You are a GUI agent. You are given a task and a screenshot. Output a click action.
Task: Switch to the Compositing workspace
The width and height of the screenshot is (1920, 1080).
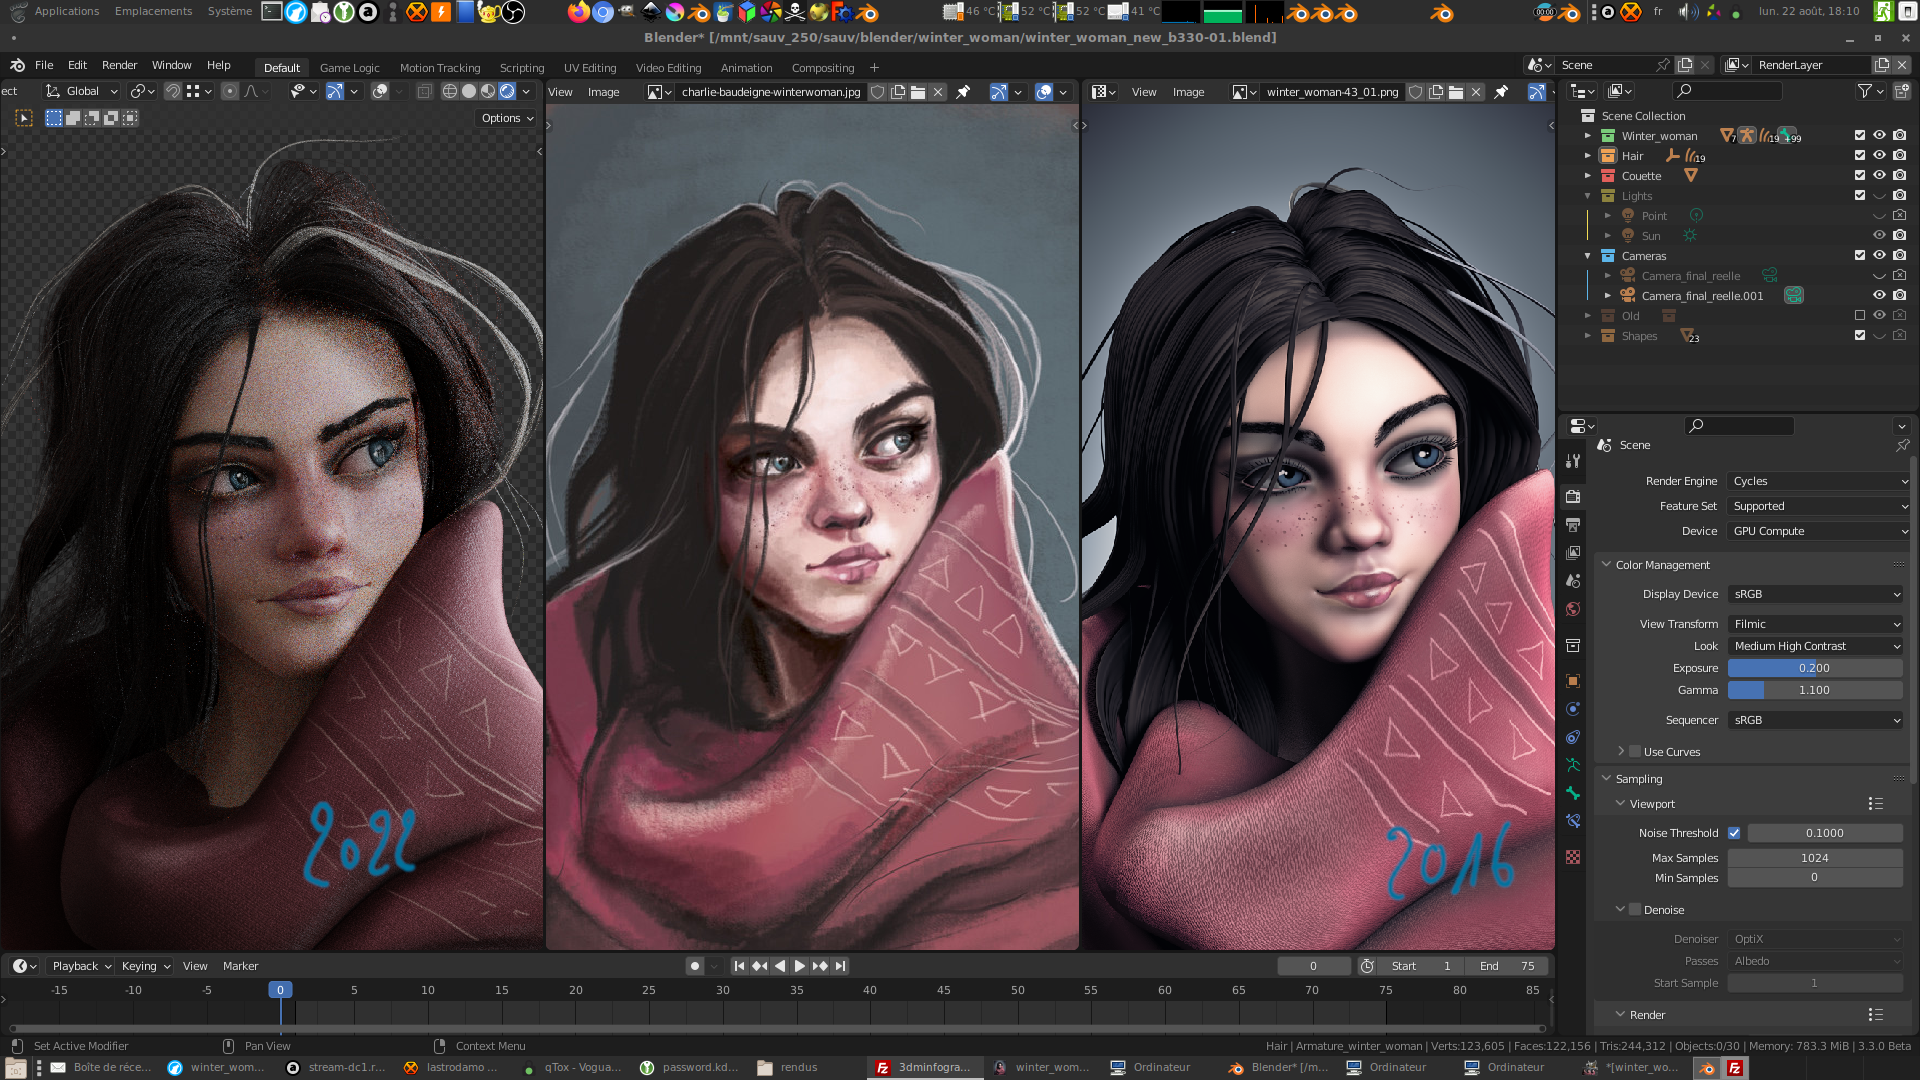tap(823, 68)
